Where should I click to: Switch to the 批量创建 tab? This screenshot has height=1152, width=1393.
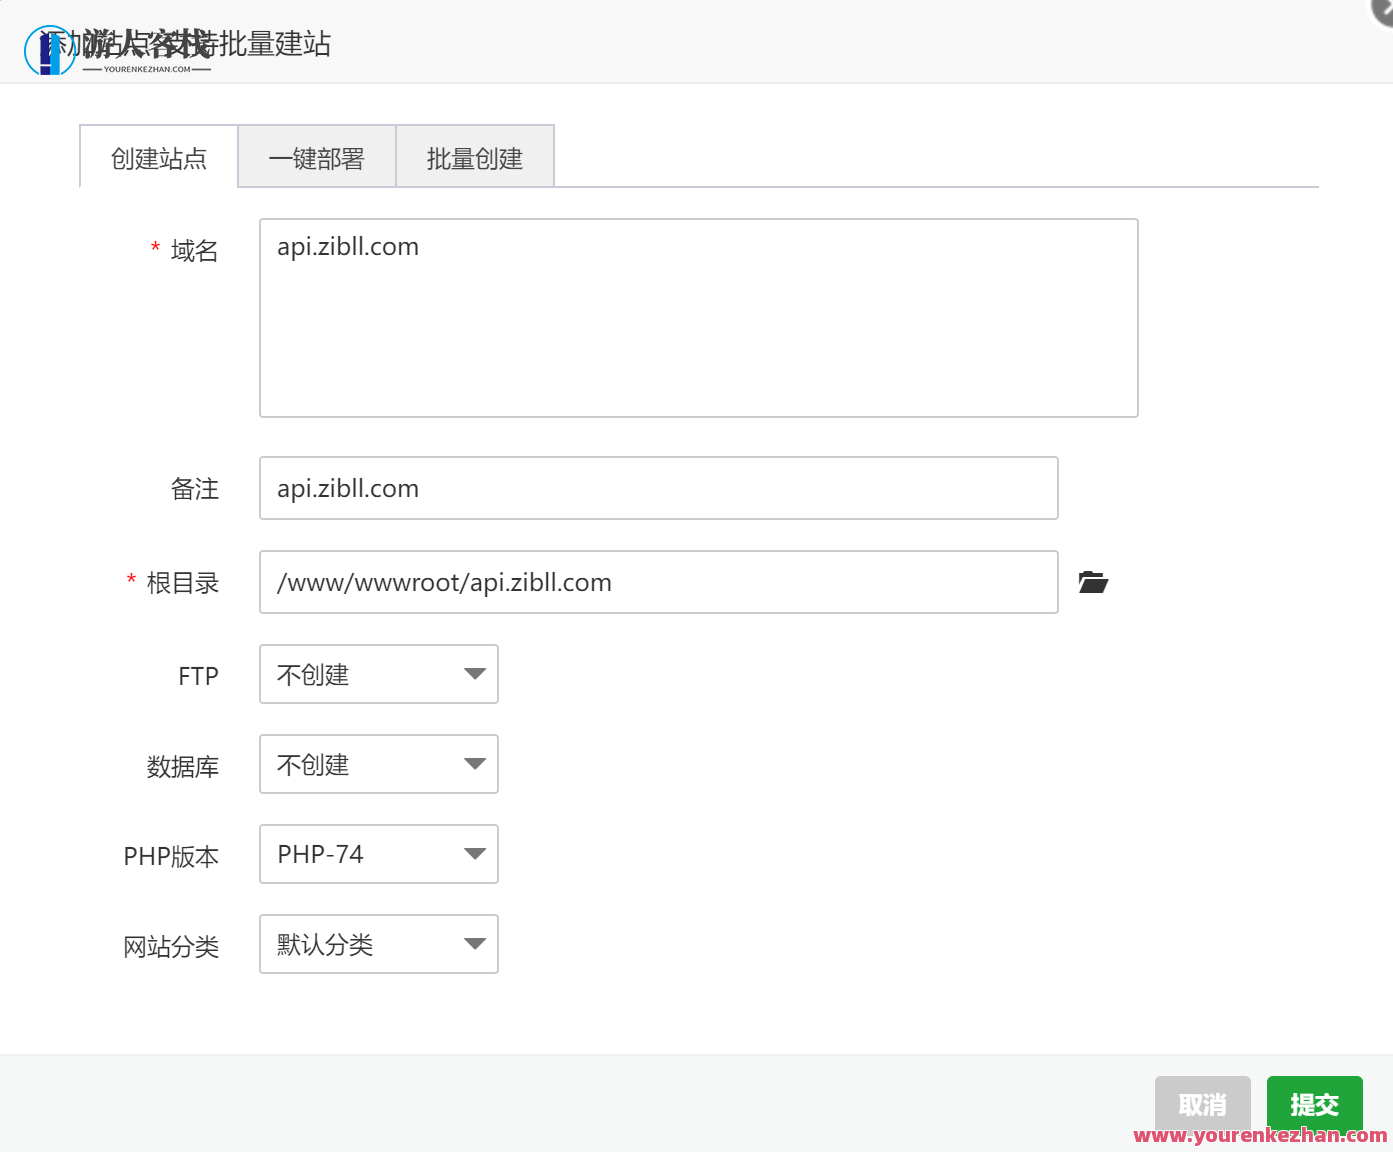[x=474, y=157]
